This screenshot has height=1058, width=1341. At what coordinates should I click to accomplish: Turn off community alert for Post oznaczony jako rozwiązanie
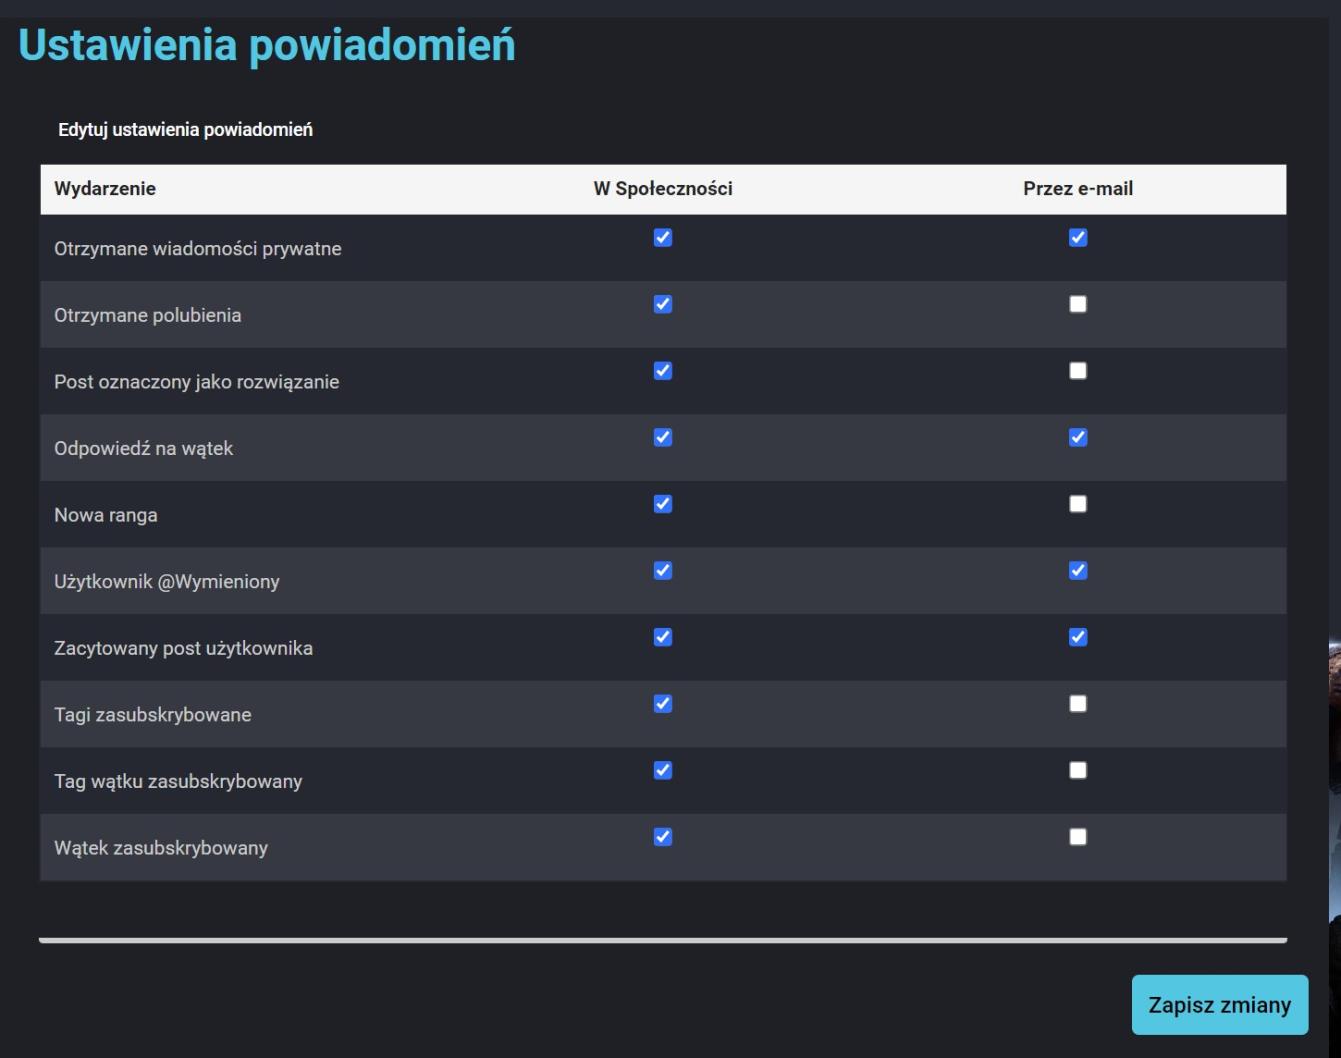coord(663,371)
